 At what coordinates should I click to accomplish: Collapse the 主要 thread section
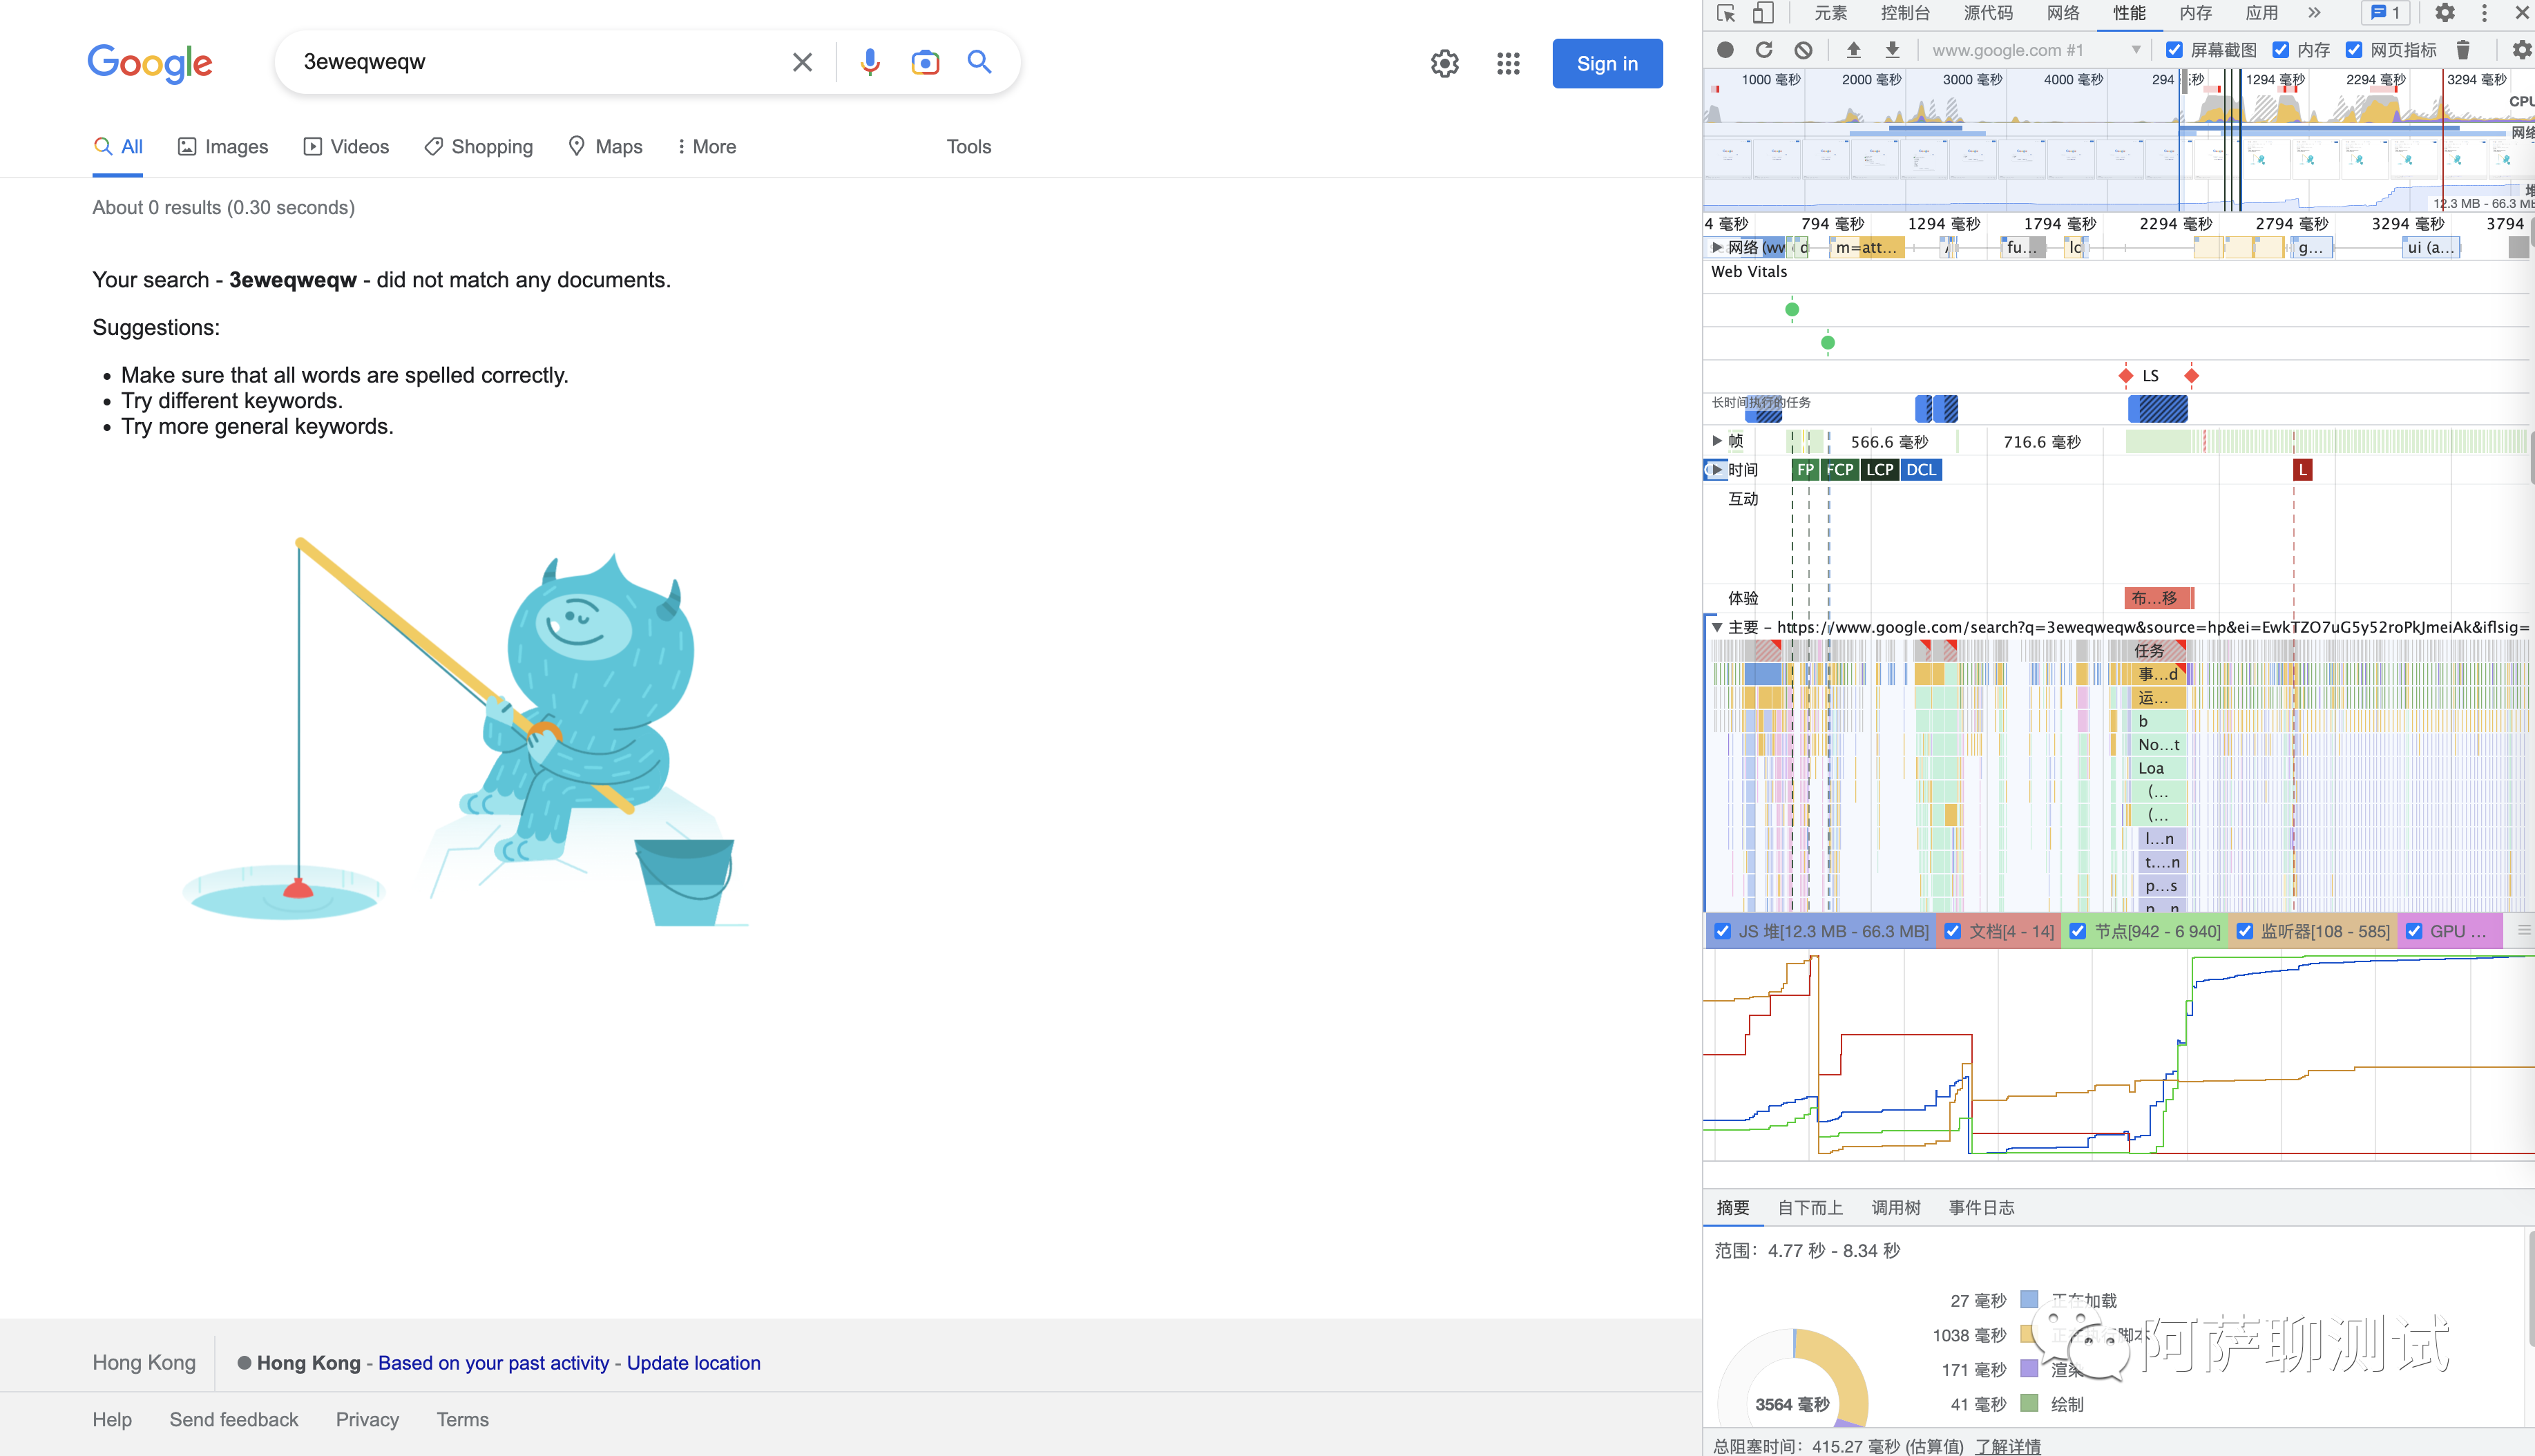tap(1717, 627)
